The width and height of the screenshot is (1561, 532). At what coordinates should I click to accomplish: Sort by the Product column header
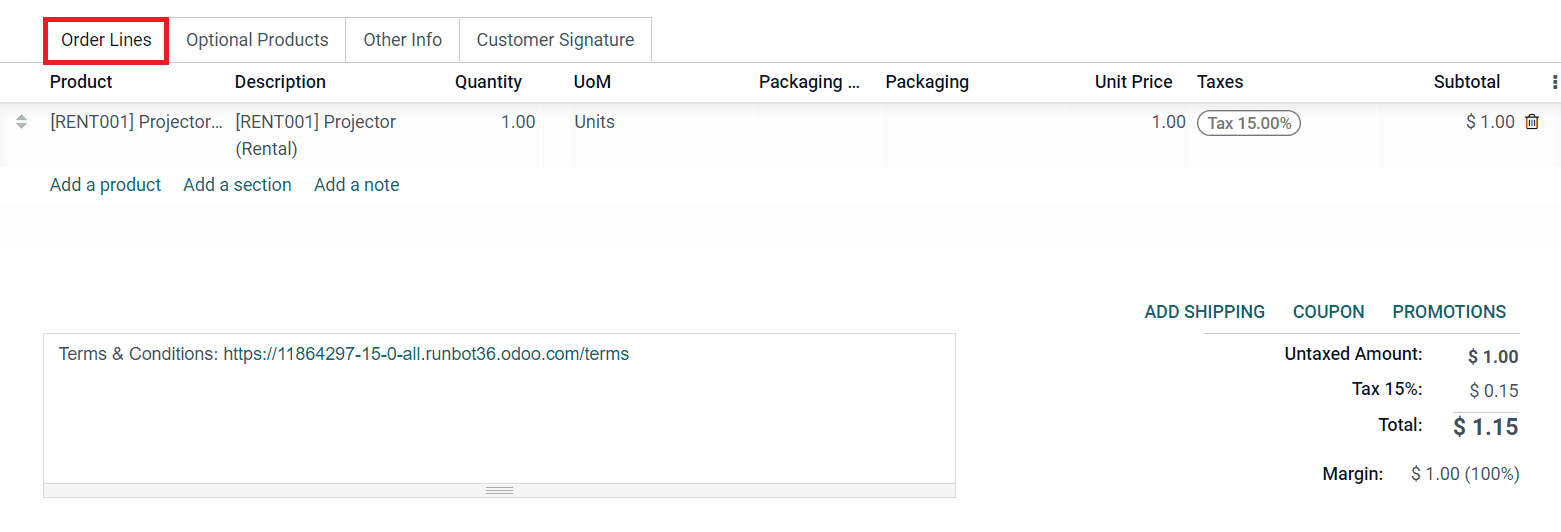pos(81,82)
